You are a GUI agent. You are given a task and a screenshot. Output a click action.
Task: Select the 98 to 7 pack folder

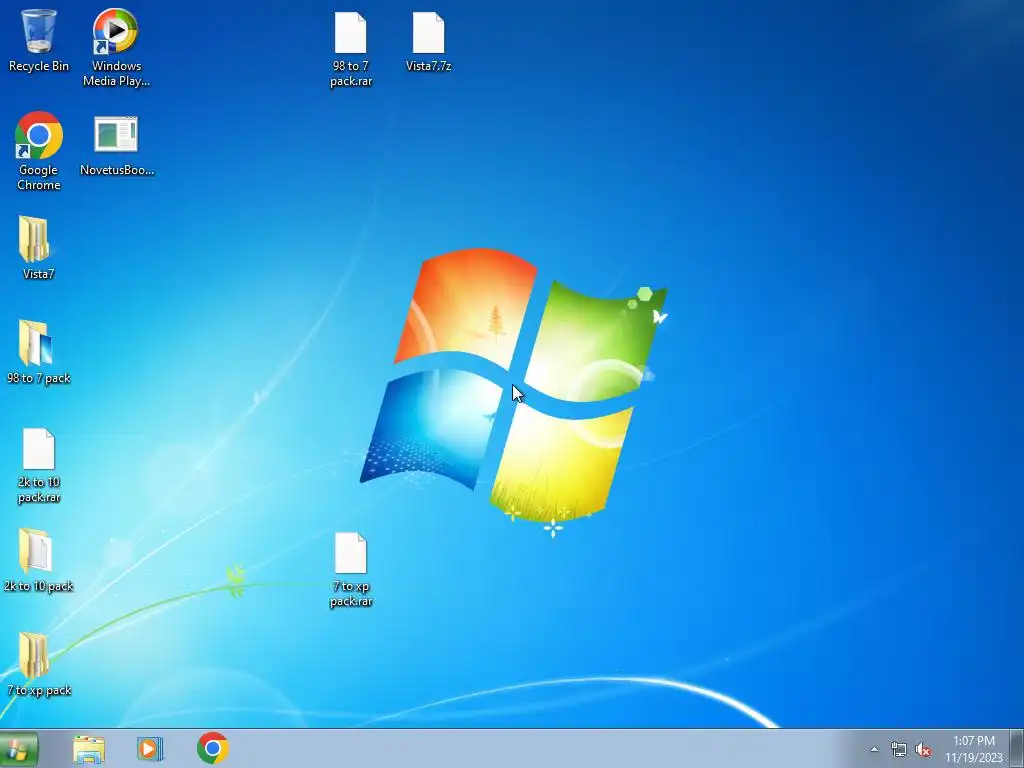(39, 353)
